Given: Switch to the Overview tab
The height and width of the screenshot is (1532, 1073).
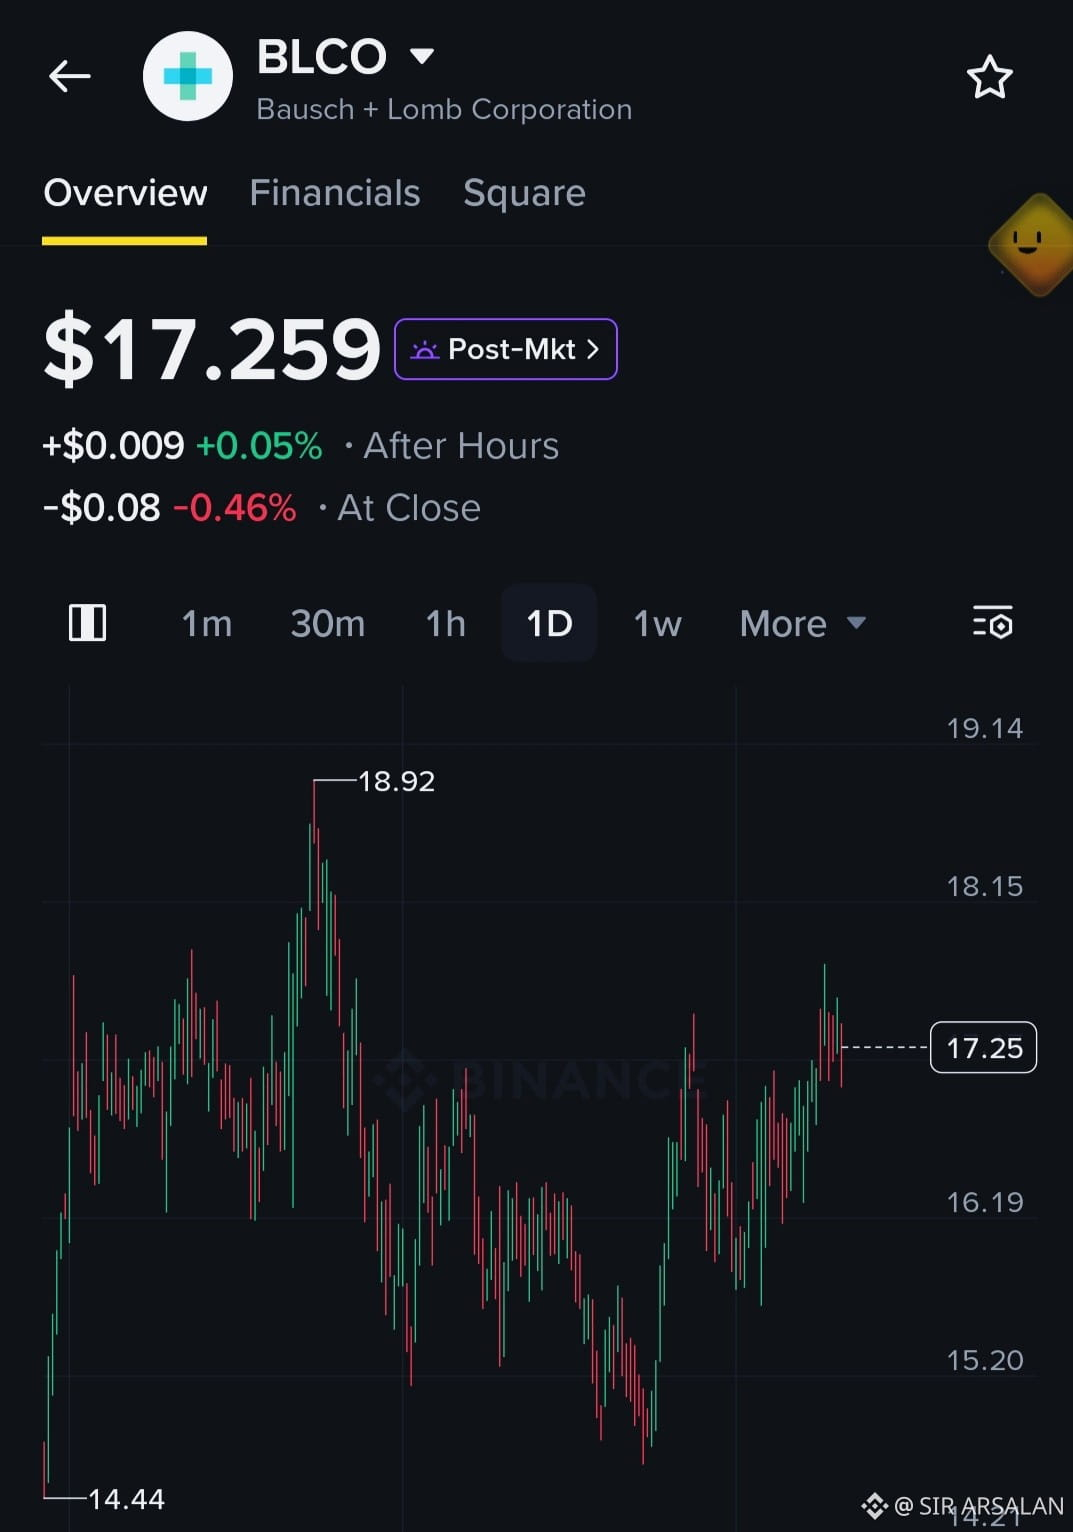Looking at the screenshot, I should tap(125, 193).
